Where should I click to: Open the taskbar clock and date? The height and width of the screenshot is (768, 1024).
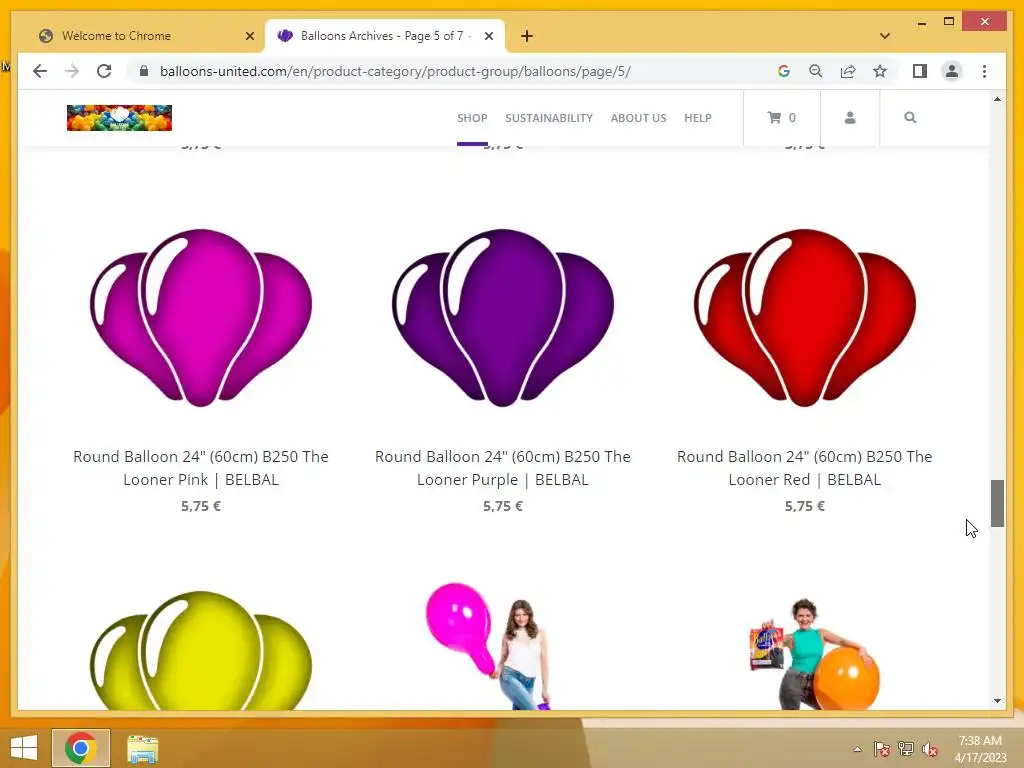coord(980,749)
